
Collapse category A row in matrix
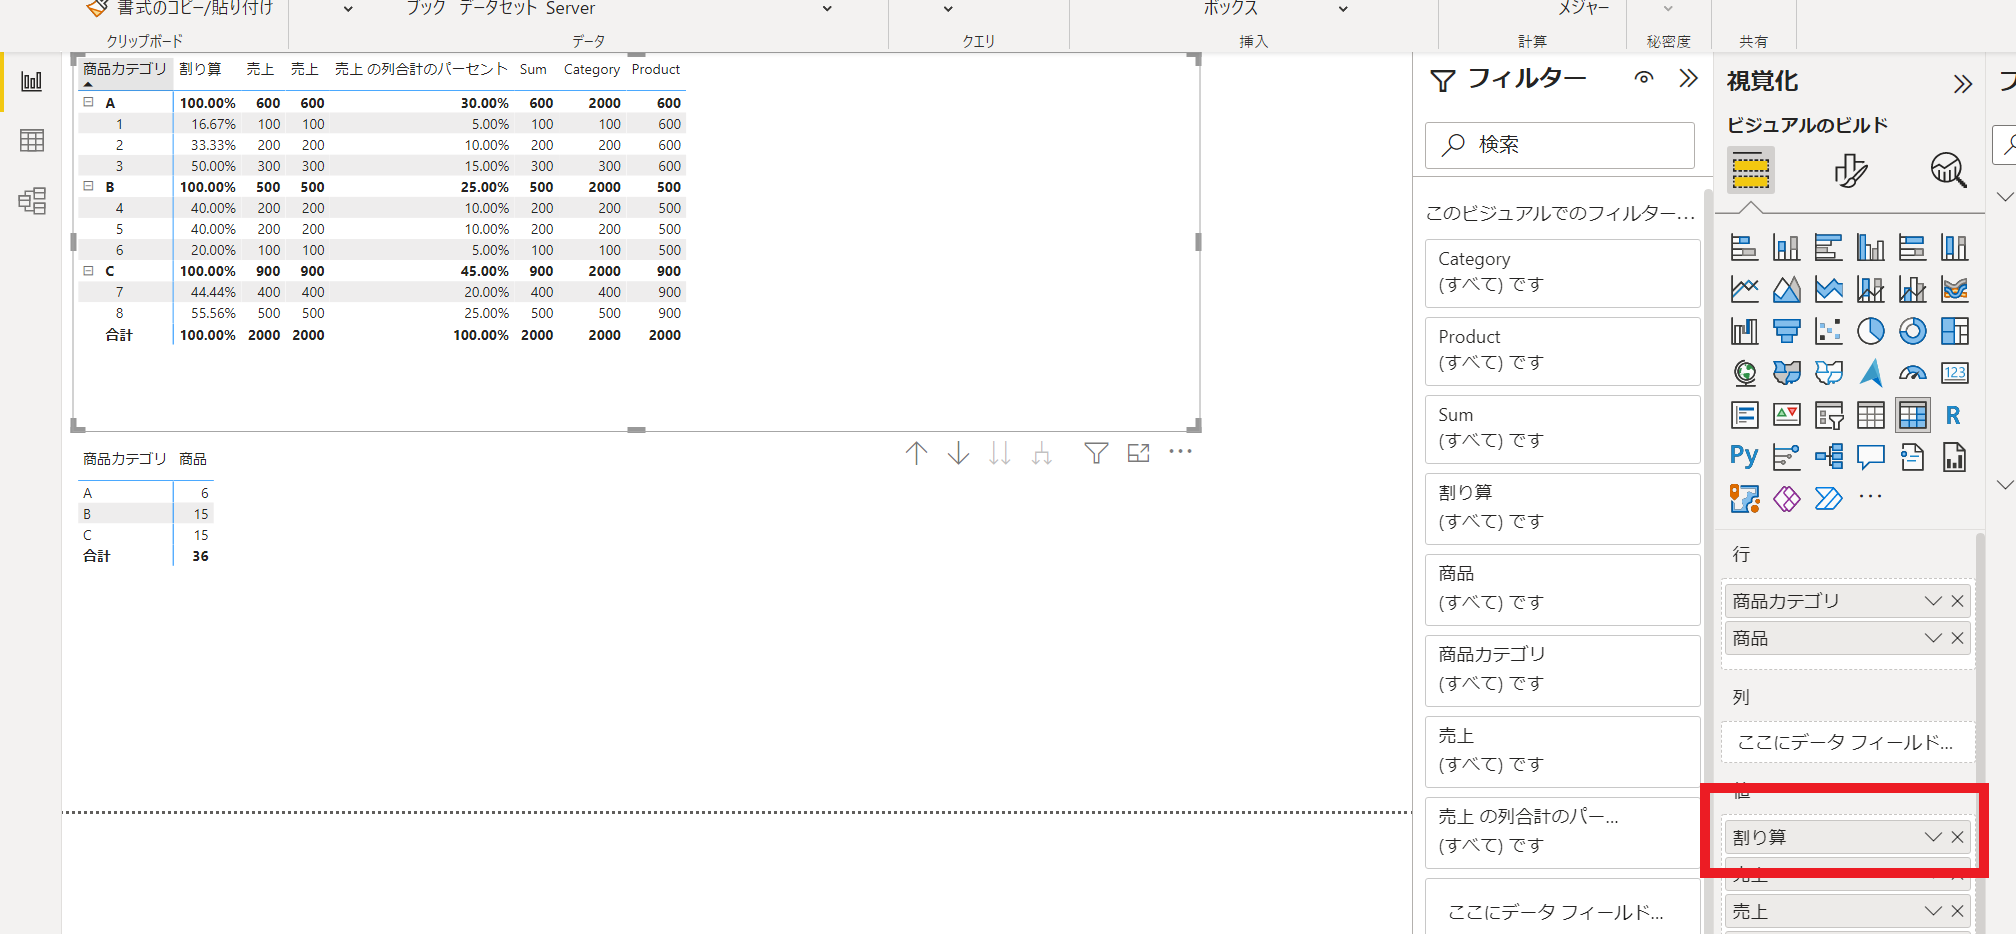tap(88, 102)
